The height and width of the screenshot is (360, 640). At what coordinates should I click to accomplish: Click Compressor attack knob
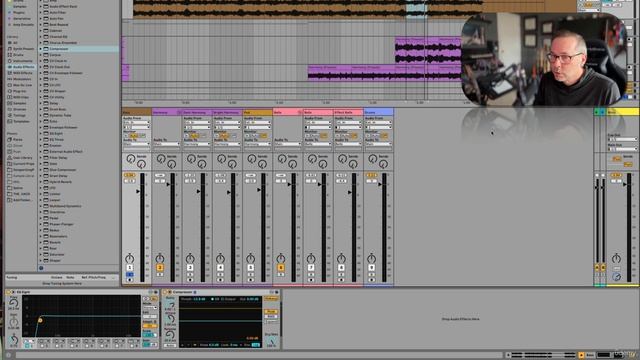(x=170, y=319)
